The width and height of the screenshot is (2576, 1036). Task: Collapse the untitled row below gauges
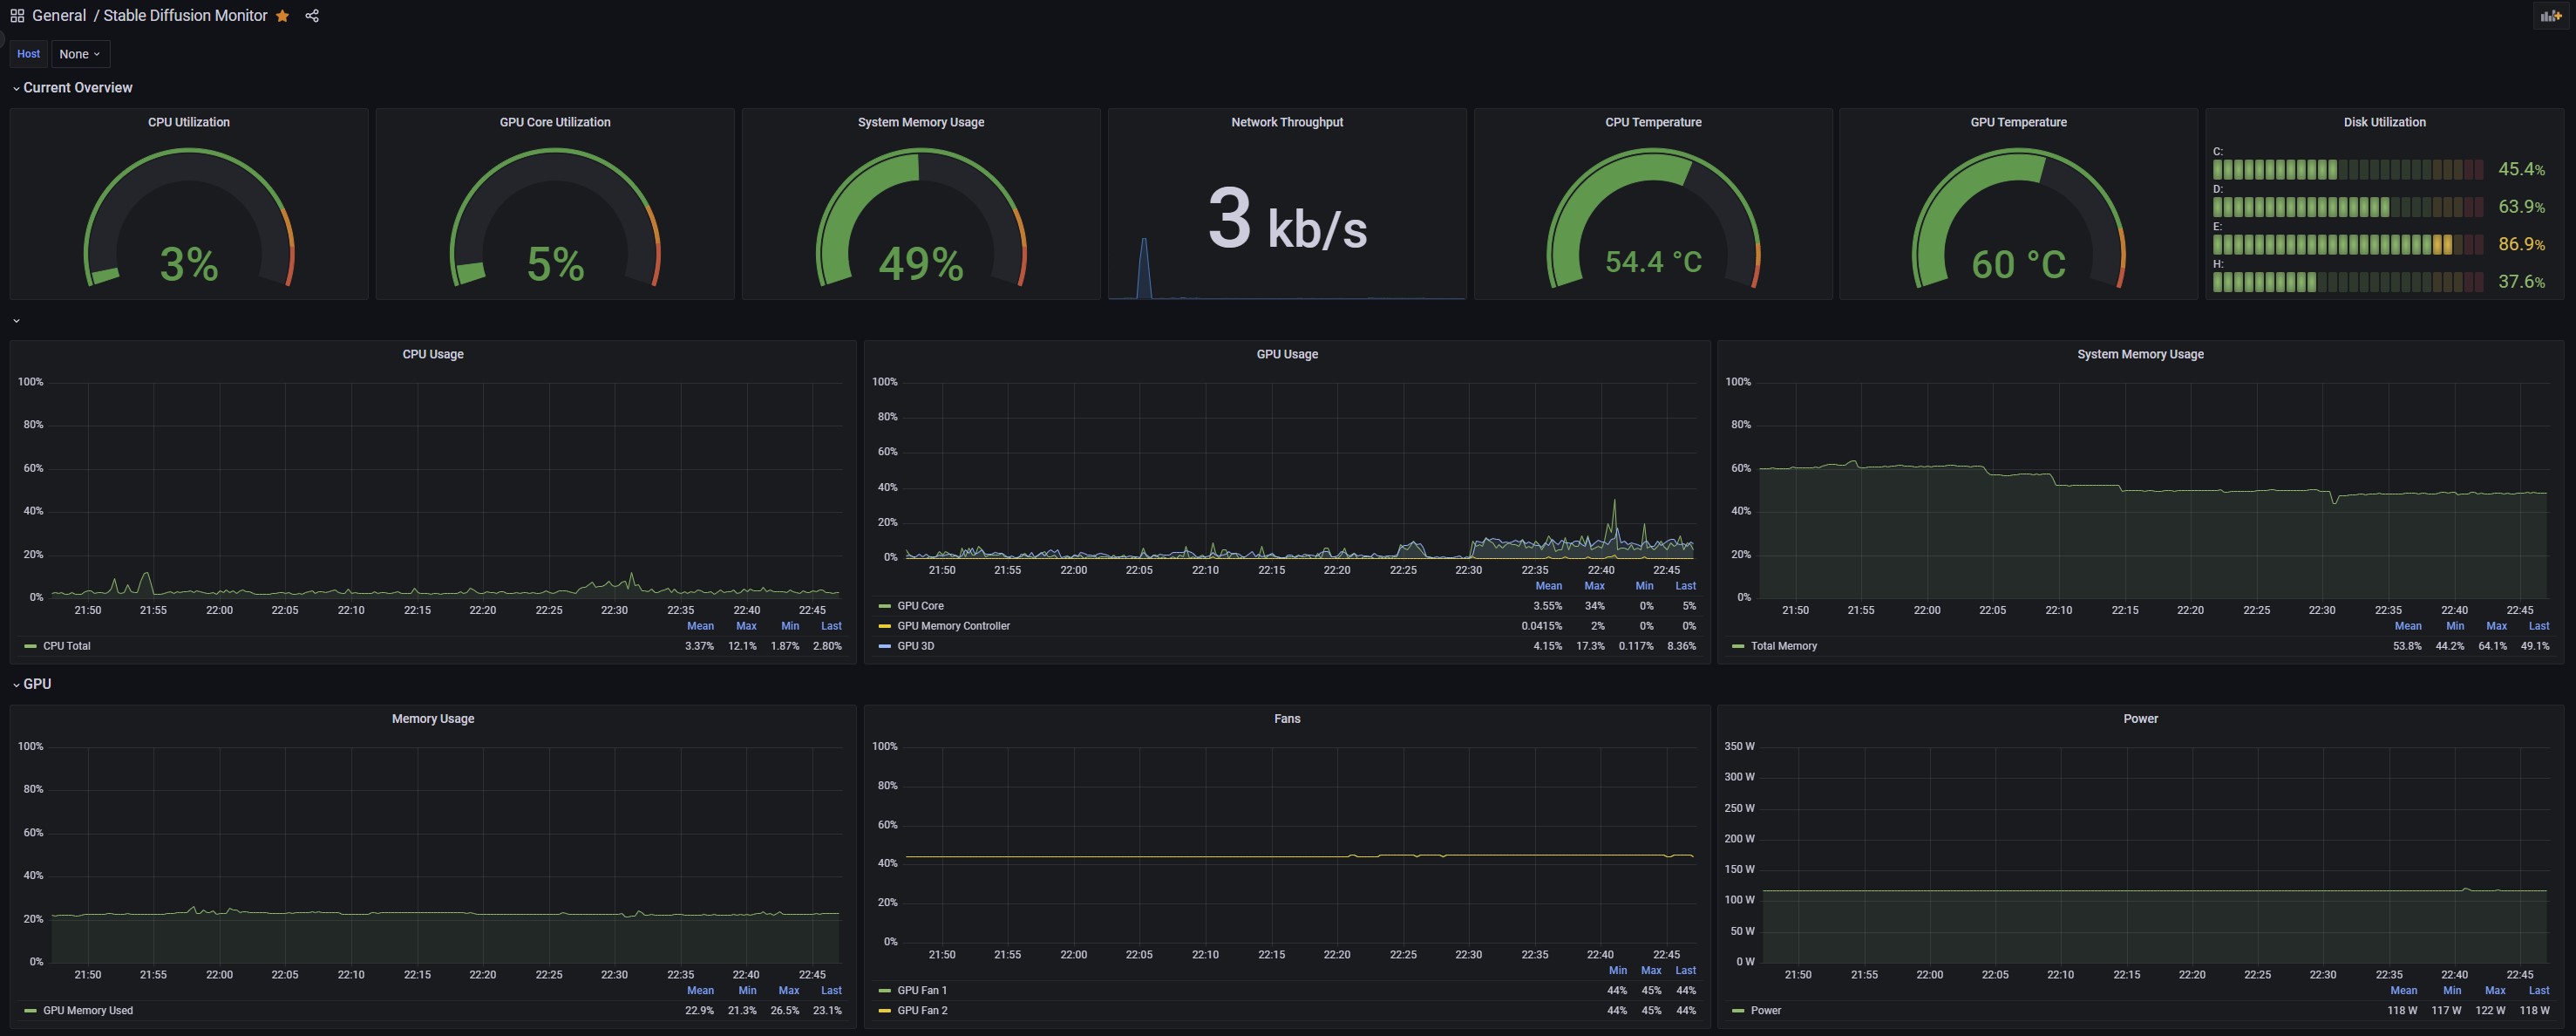click(x=16, y=321)
